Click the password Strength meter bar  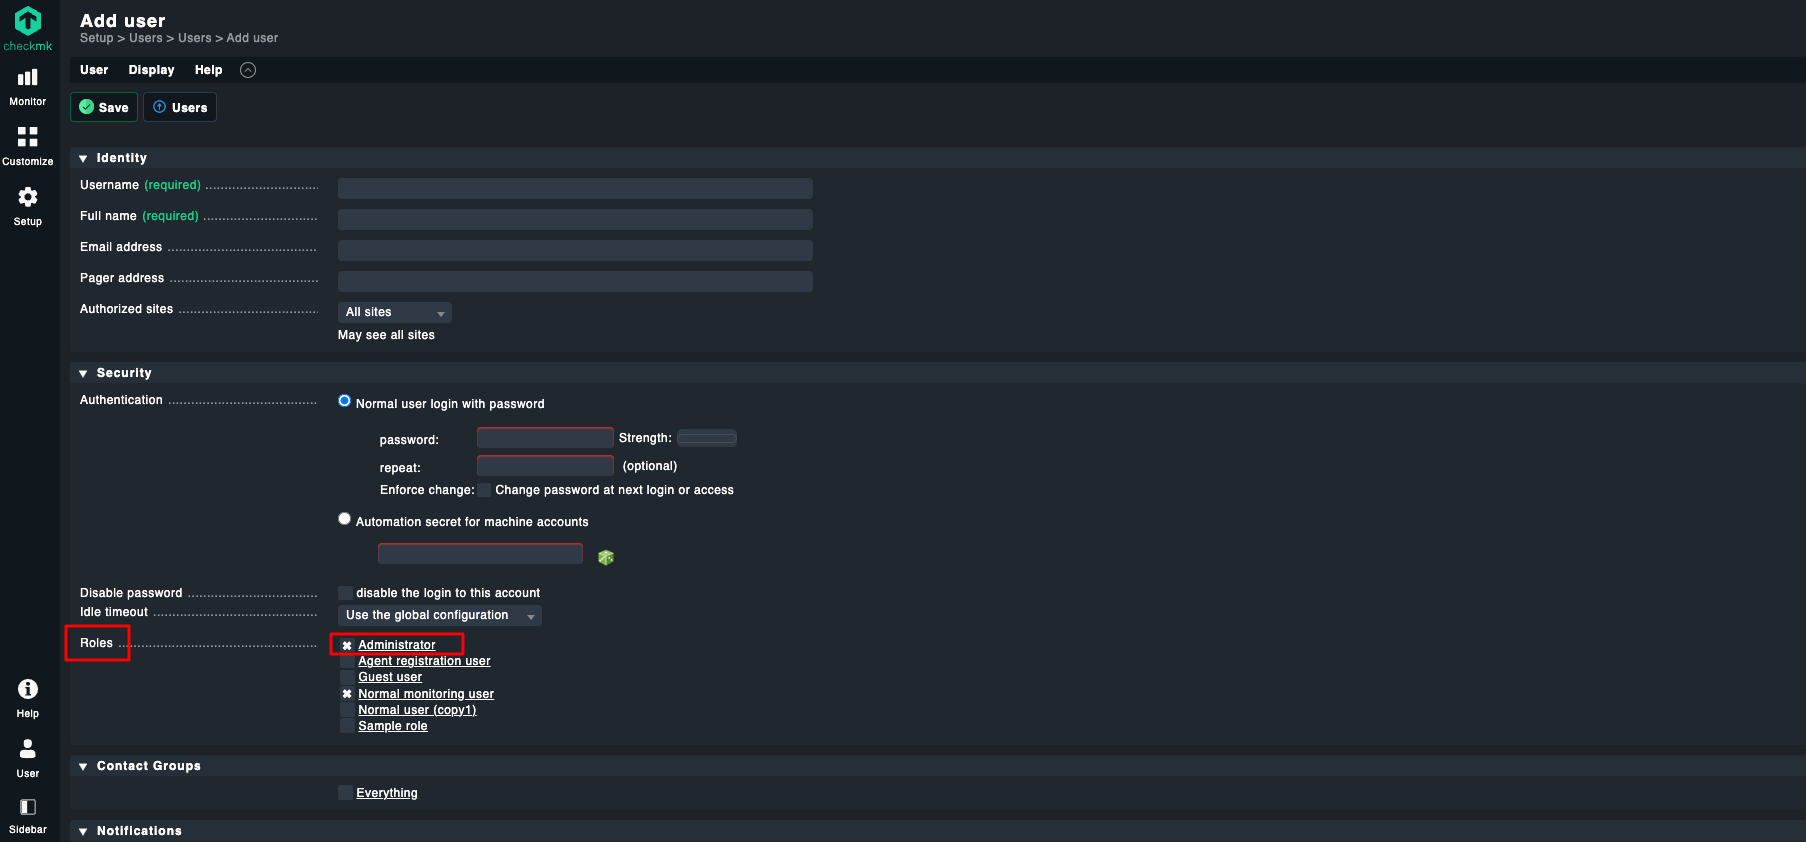pyautogui.click(x=707, y=437)
